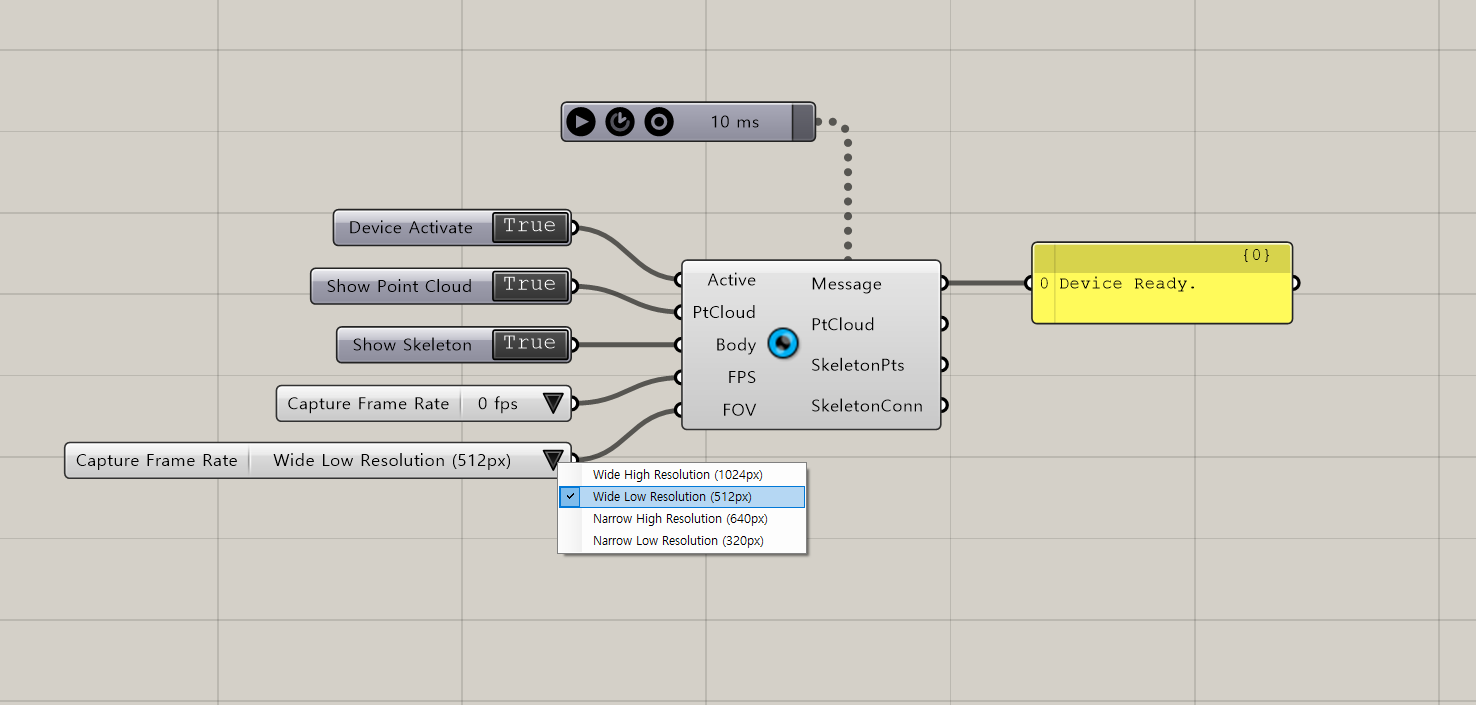
Task: Click the Body input parameter
Action: 736,345
